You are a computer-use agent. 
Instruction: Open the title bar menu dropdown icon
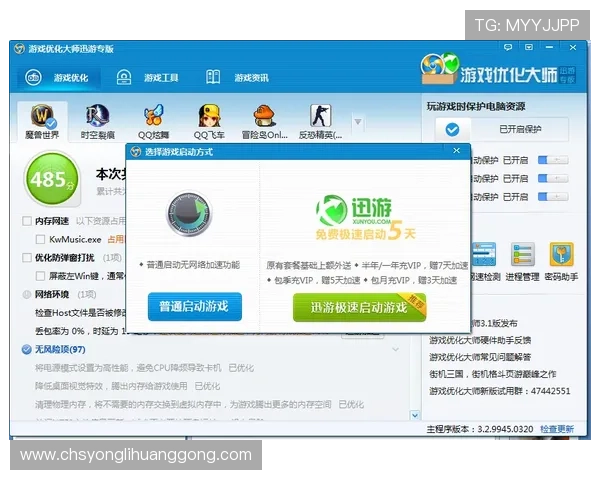coord(529,47)
